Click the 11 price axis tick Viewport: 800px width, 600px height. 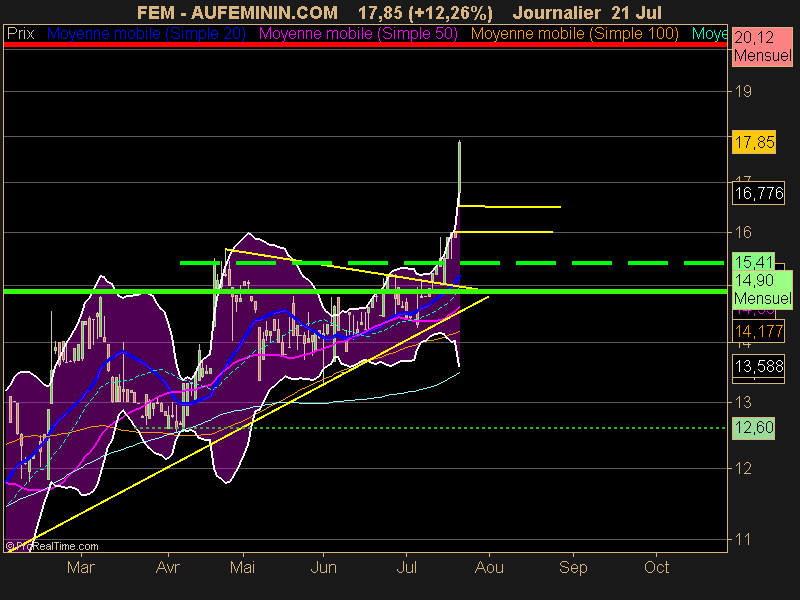tap(743, 539)
